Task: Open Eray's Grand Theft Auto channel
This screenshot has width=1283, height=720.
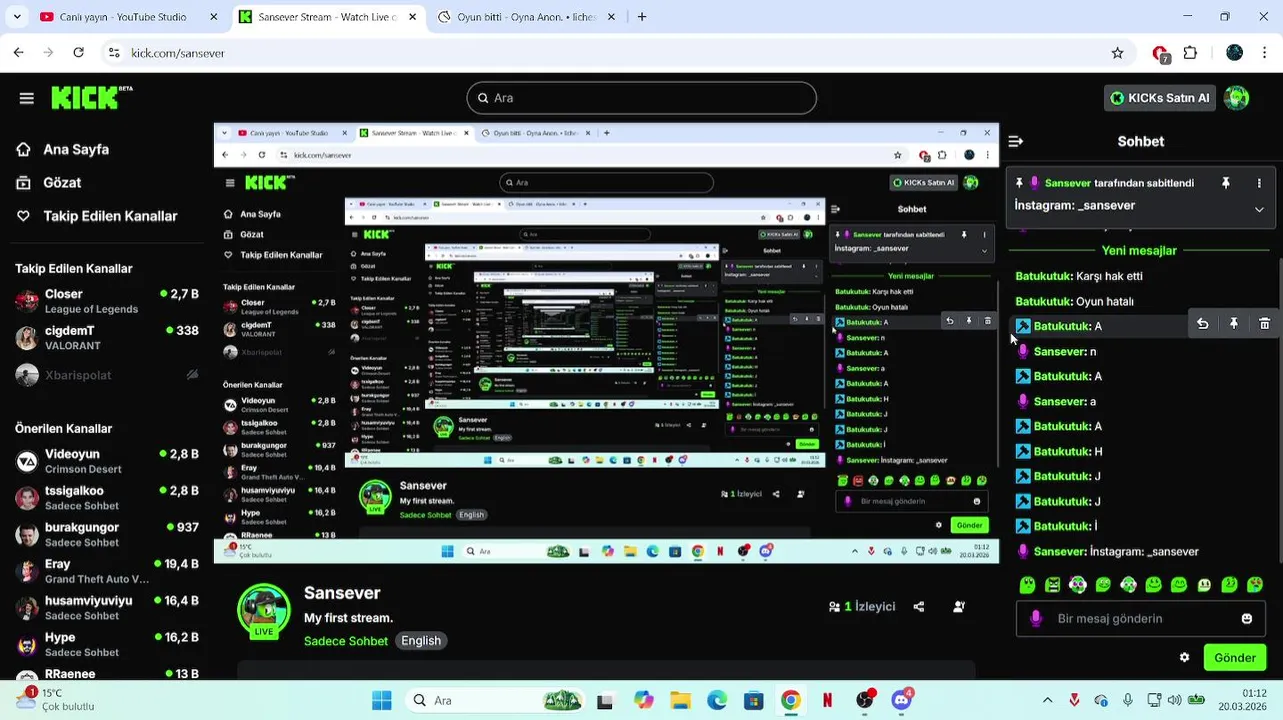Action: point(106,571)
